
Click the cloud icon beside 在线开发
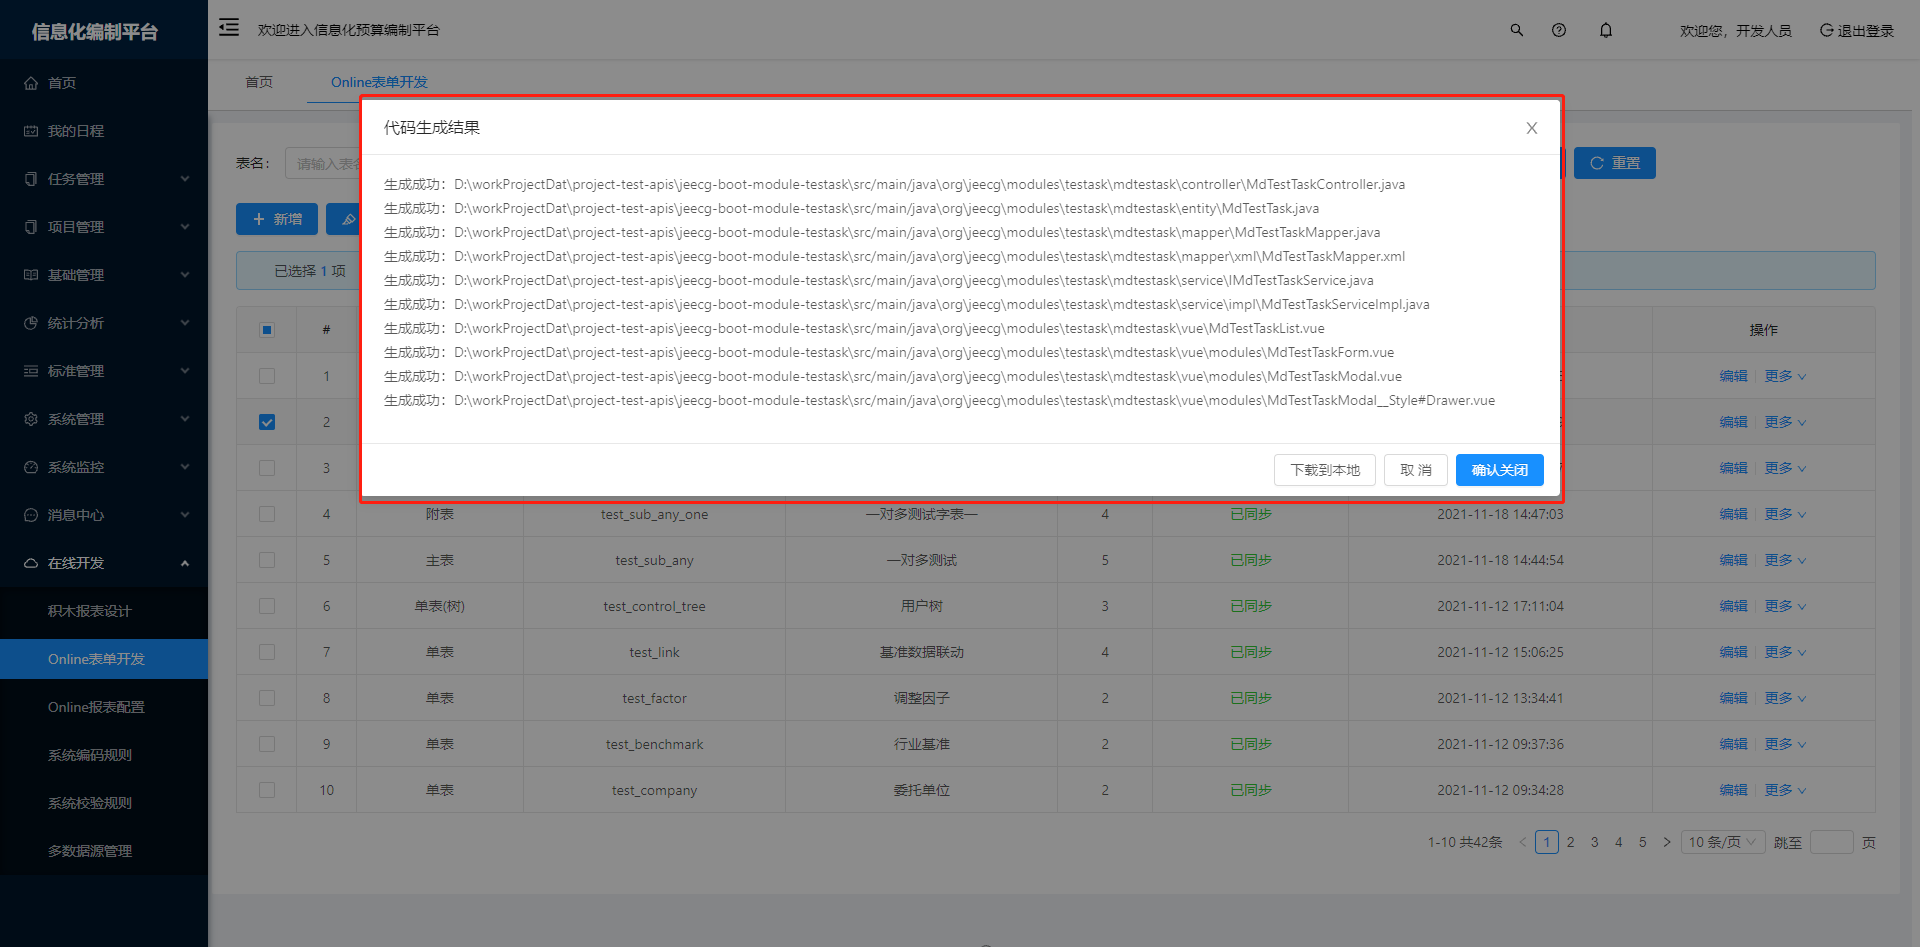point(31,563)
